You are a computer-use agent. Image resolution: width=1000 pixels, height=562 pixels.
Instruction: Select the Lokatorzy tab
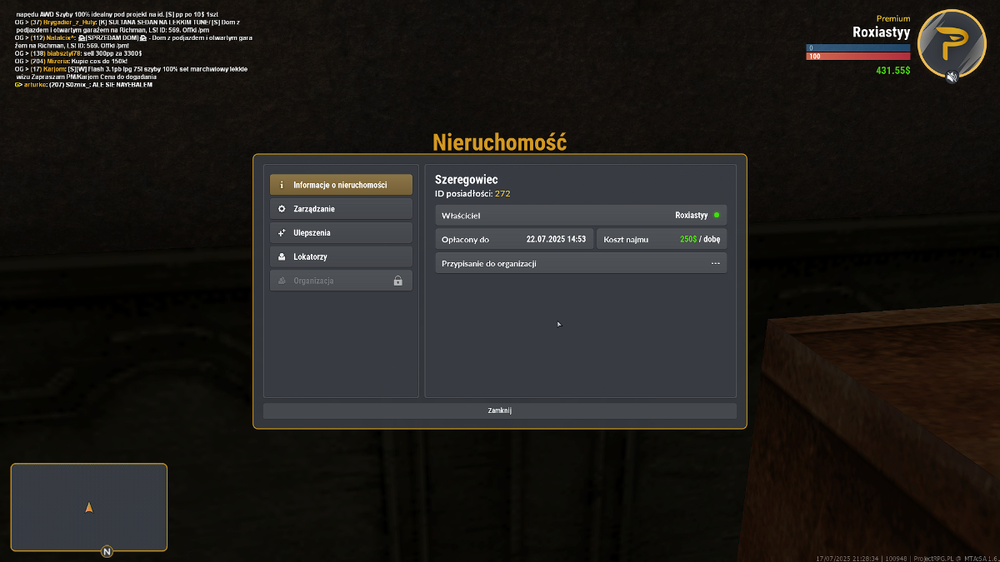pos(341,256)
